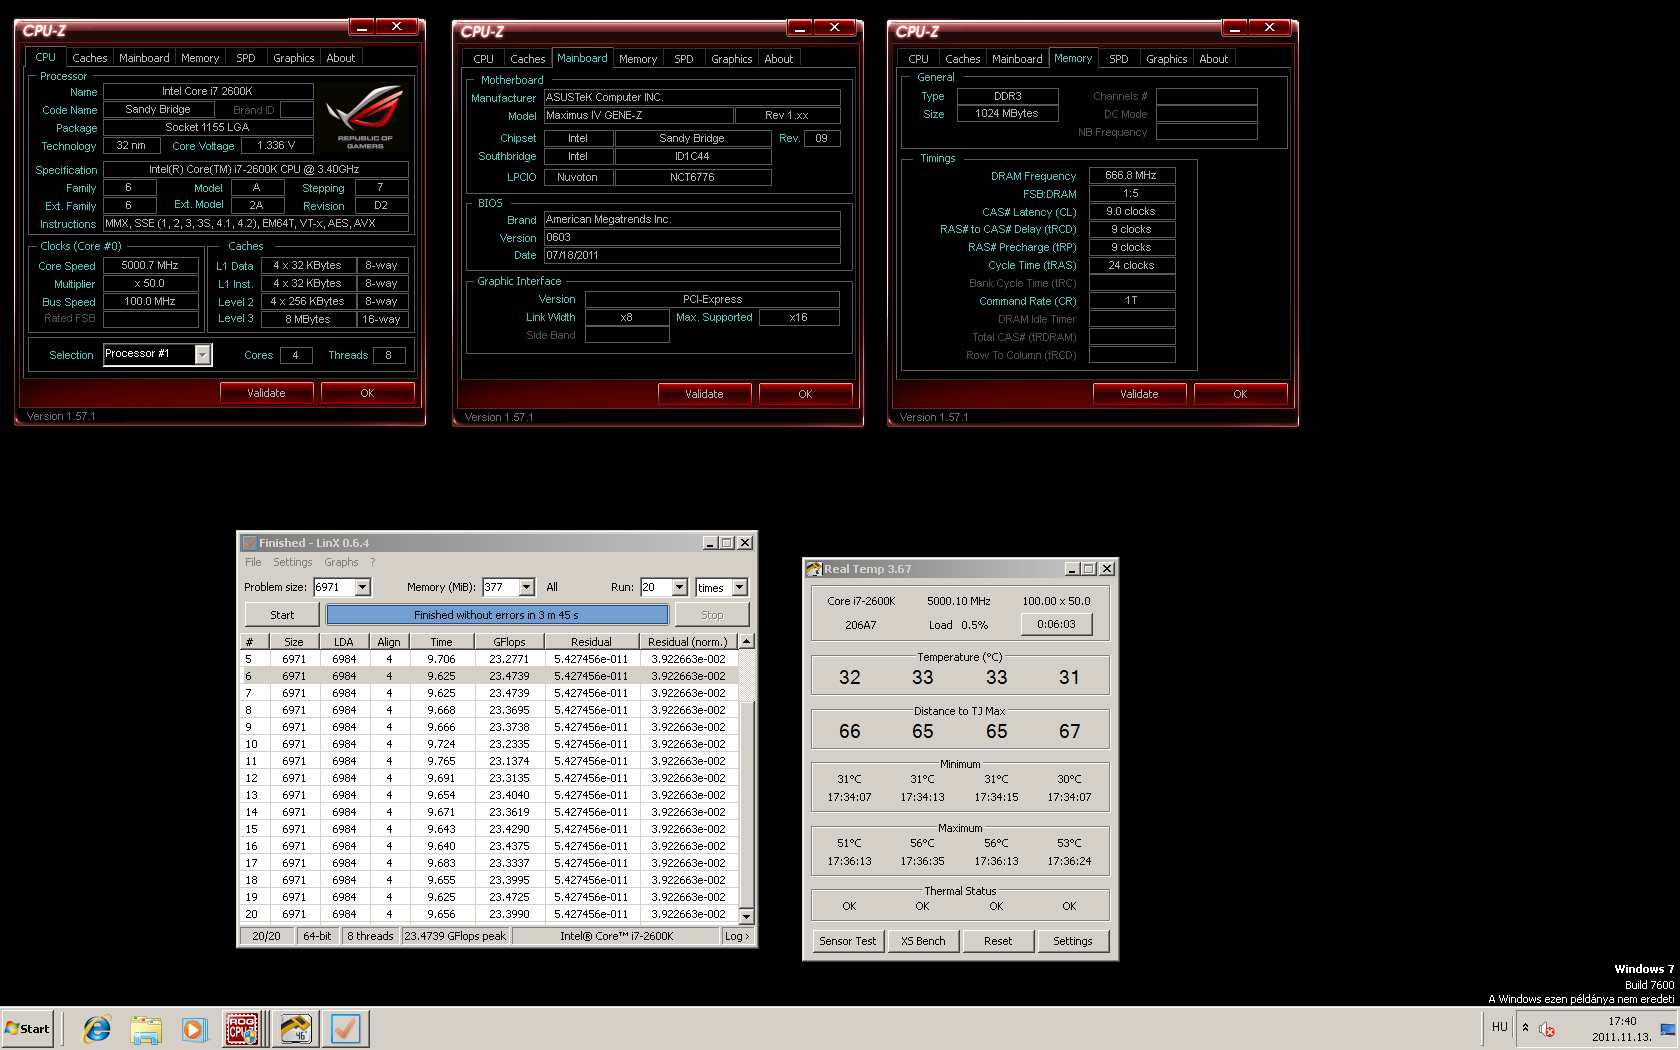
Task: Click the 'Residual (norm.)' column header
Action: coord(687,642)
